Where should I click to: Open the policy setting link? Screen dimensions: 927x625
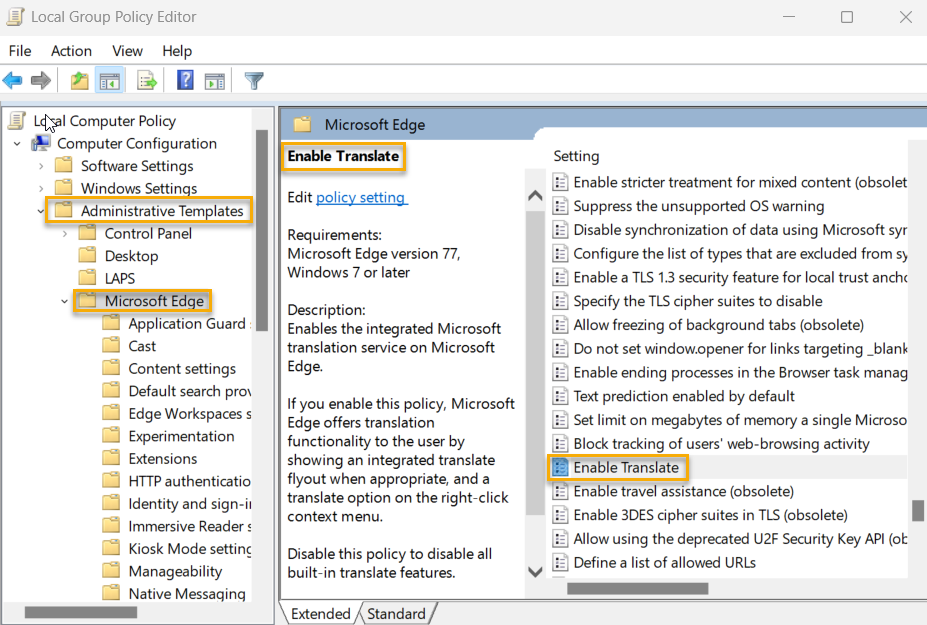[361, 197]
